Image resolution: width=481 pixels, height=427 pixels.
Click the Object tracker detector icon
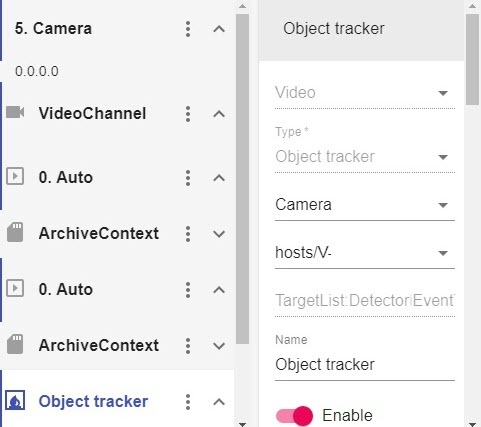coord(15,401)
